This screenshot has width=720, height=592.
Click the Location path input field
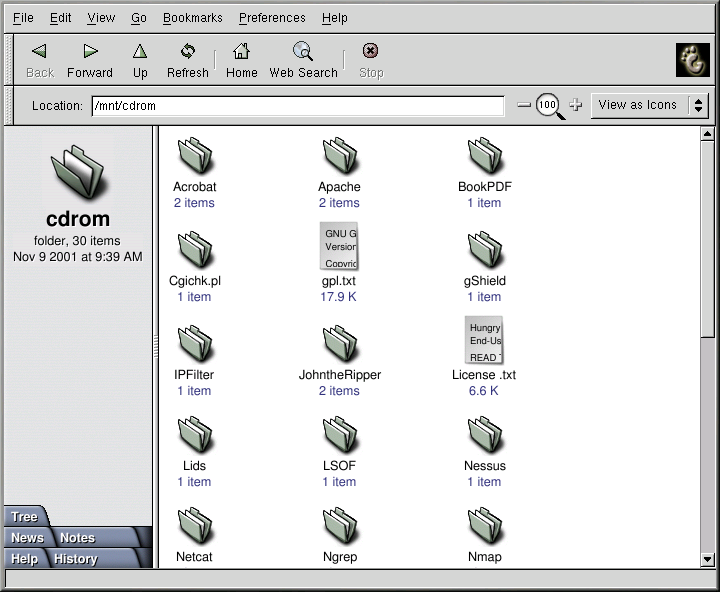pos(297,105)
